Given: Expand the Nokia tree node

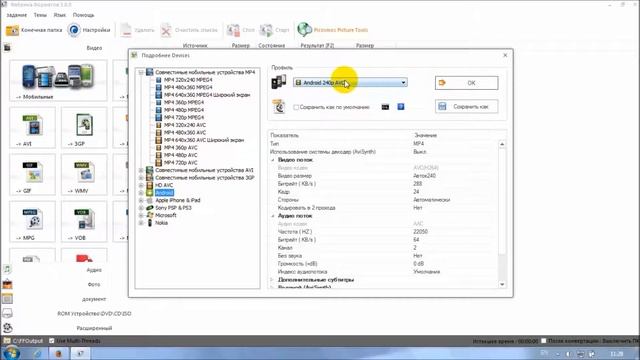Looking at the screenshot, I should pyautogui.click(x=141, y=223).
